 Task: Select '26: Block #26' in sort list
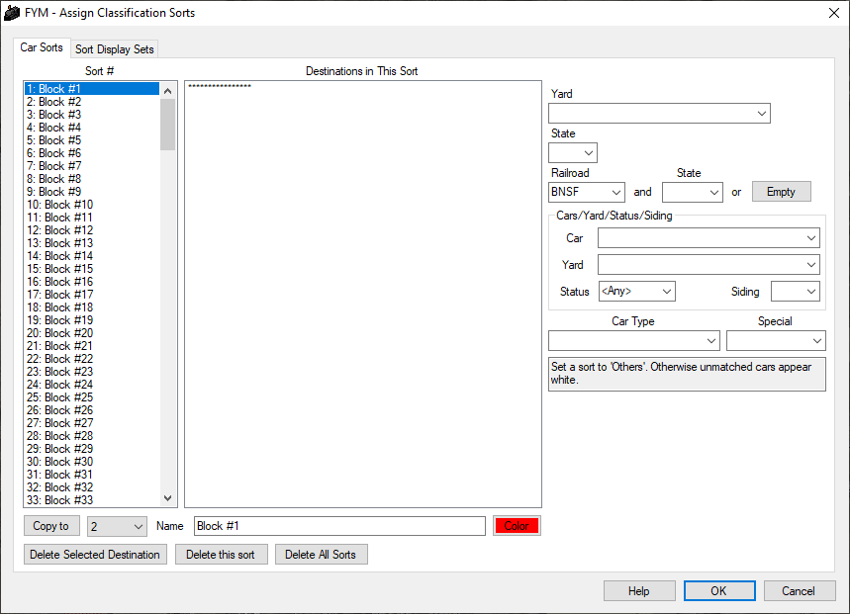[x=92, y=410]
